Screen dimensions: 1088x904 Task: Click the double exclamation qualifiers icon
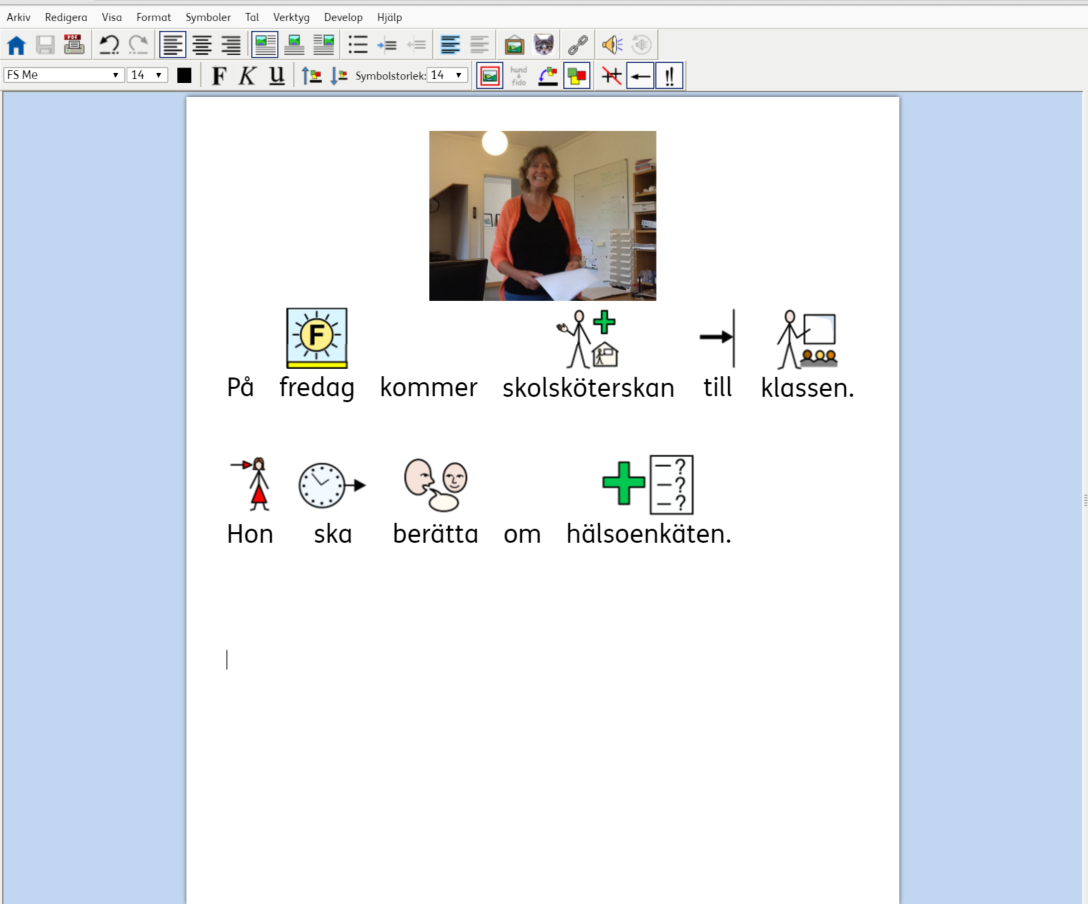click(668, 74)
